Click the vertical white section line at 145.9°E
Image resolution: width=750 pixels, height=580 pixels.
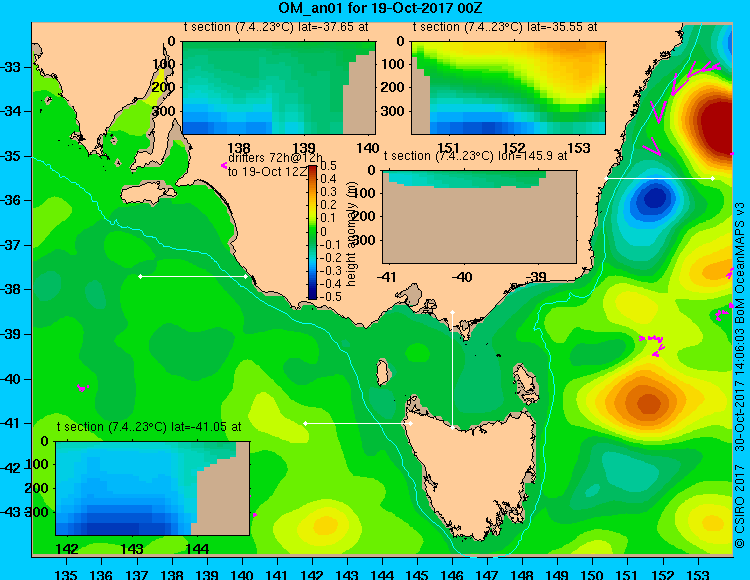click(452, 370)
